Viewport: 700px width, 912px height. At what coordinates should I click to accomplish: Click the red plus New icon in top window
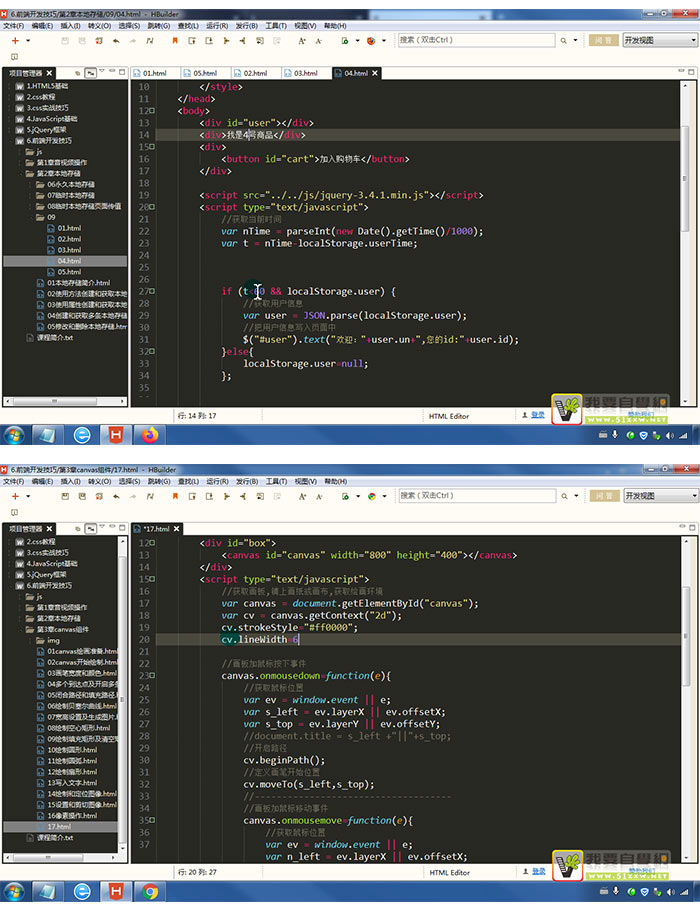click(15, 41)
